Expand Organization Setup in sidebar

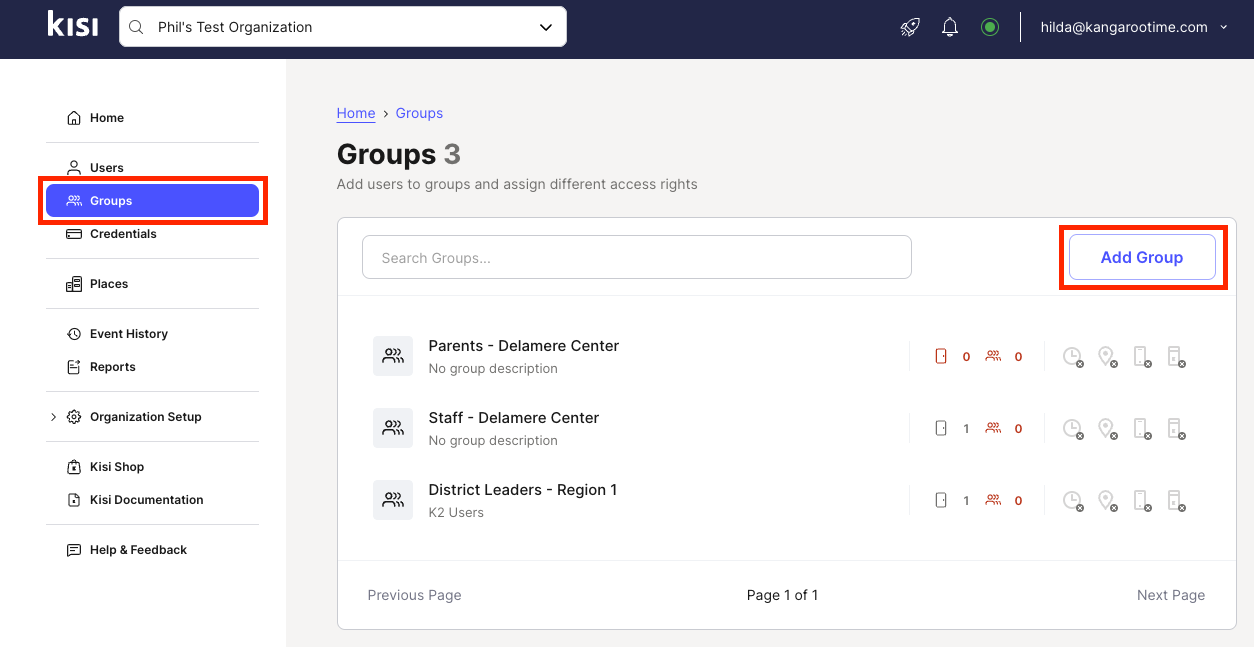point(145,417)
